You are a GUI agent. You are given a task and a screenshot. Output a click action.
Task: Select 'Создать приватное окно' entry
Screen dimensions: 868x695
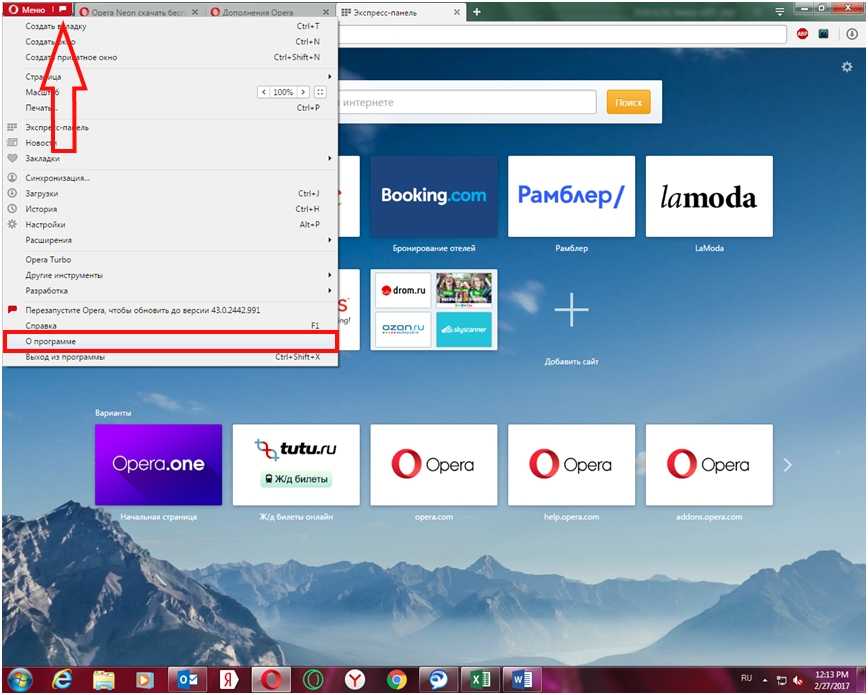click(170, 58)
